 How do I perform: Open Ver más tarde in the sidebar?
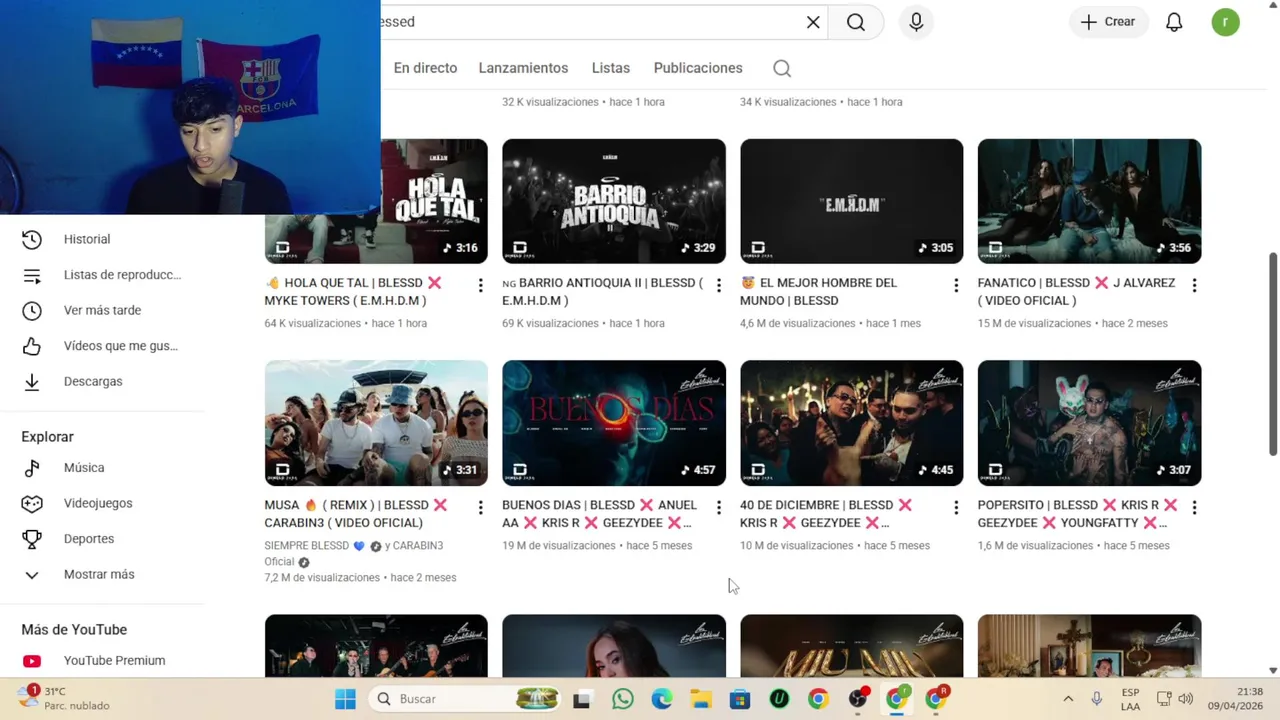[x=102, y=310]
